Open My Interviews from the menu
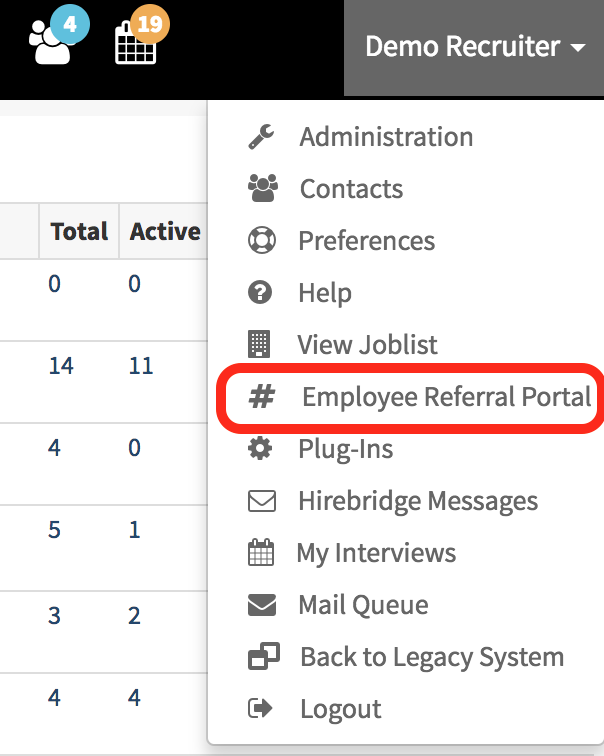Image resolution: width=604 pixels, height=756 pixels. pos(376,553)
